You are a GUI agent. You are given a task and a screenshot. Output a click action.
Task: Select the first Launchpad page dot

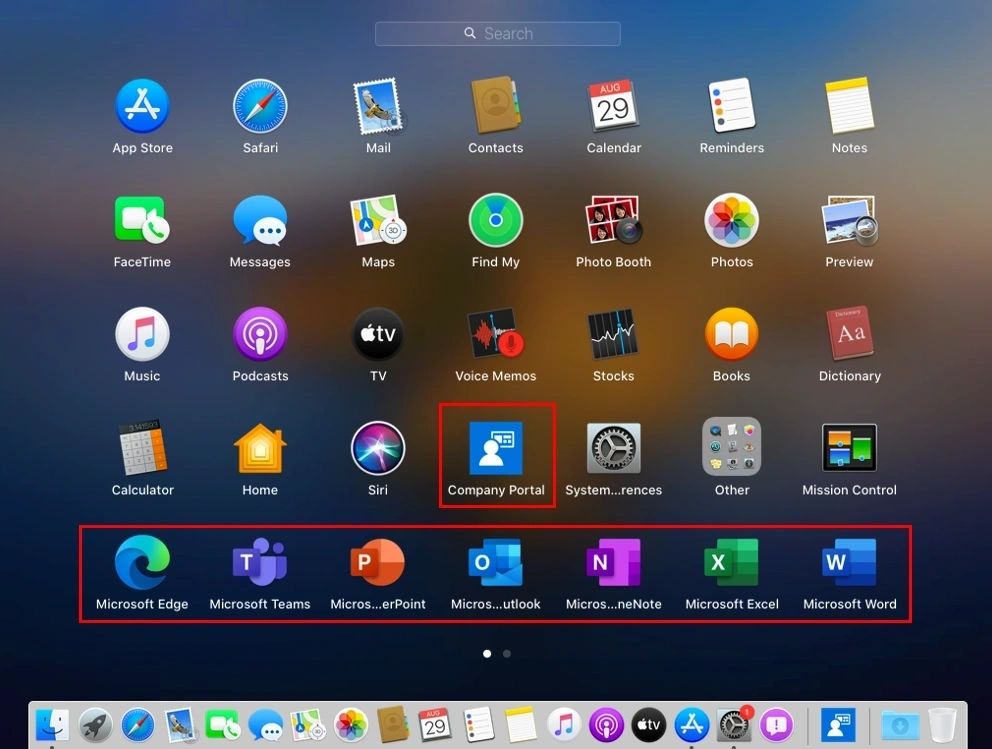[487, 653]
